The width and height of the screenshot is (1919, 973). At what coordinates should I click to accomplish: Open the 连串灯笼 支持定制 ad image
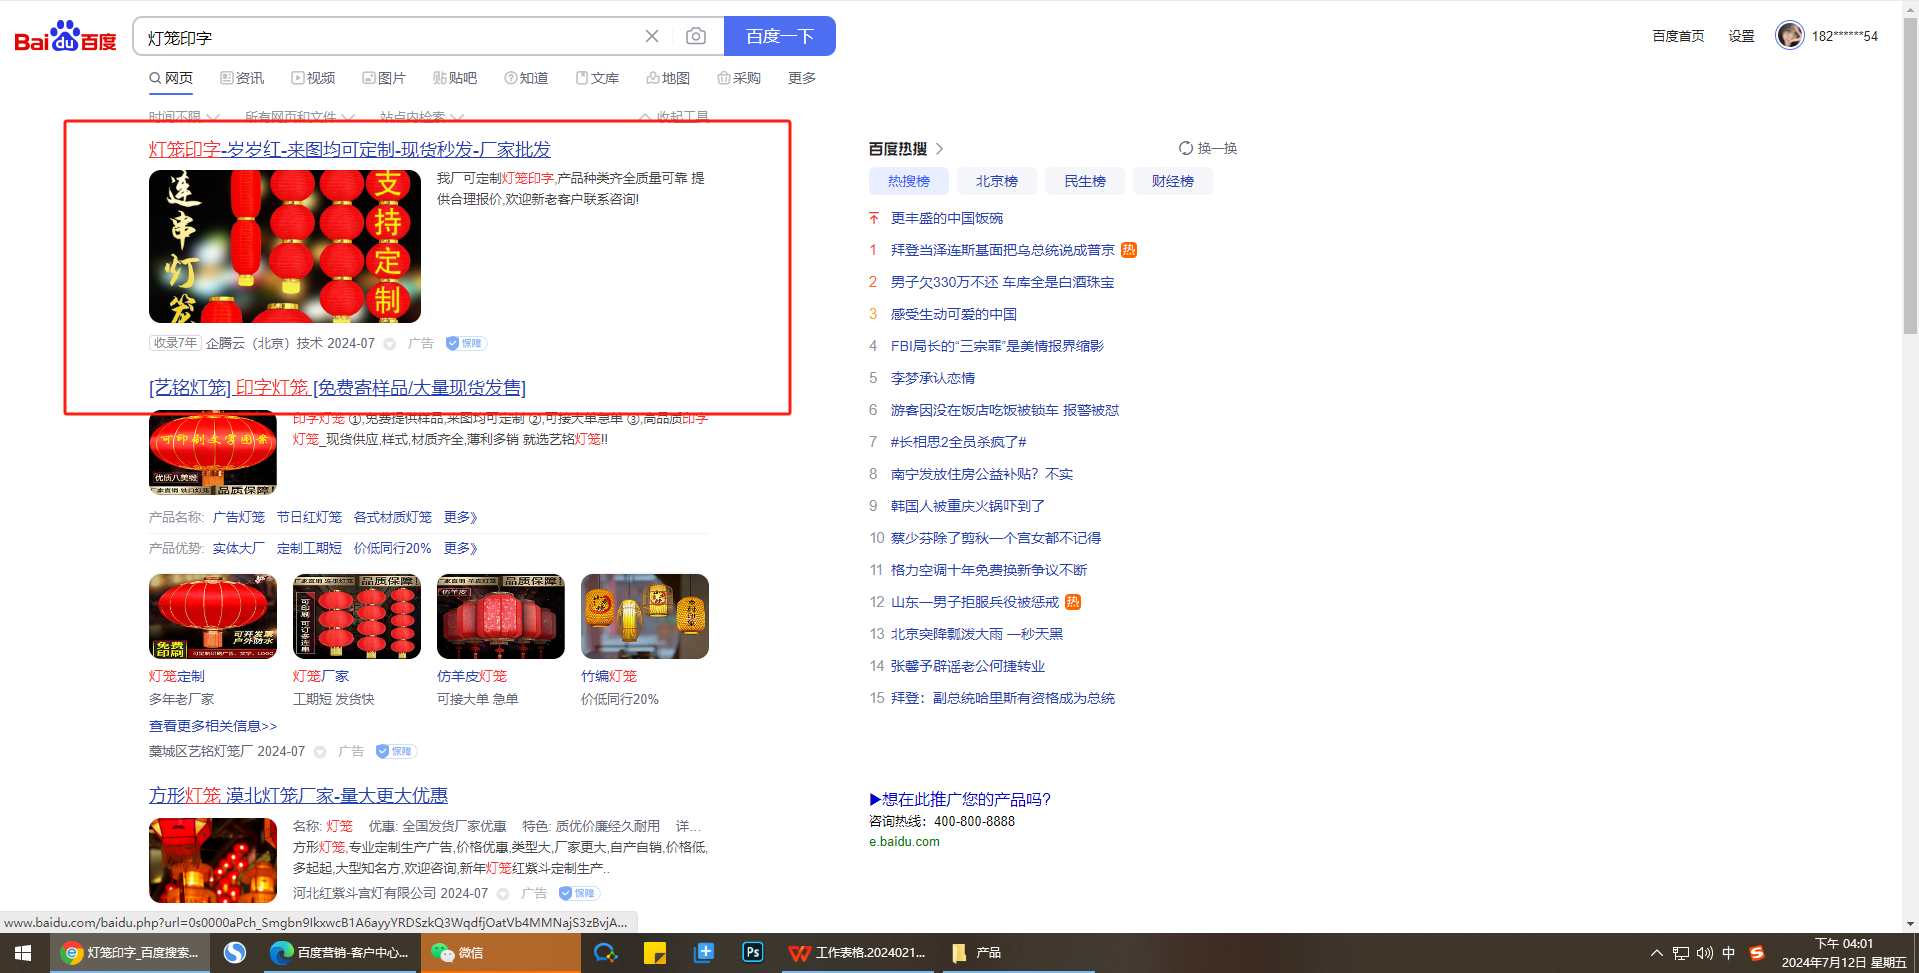point(285,246)
